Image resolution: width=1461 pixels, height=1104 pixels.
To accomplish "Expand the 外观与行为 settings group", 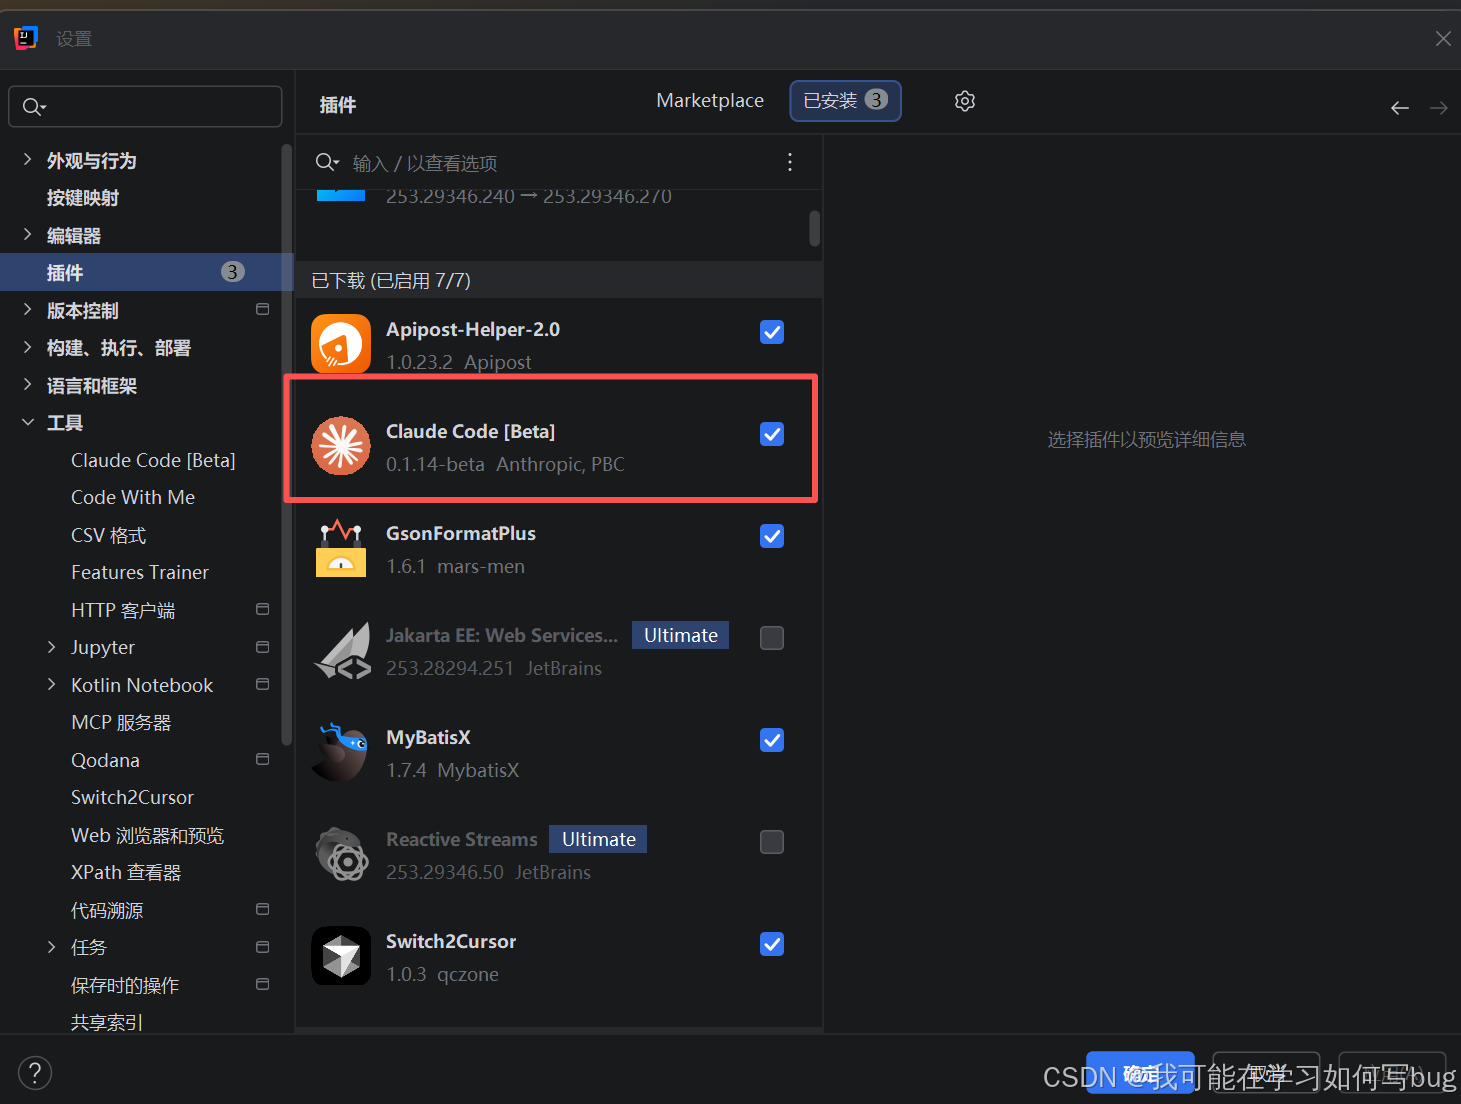I will tap(27, 160).
